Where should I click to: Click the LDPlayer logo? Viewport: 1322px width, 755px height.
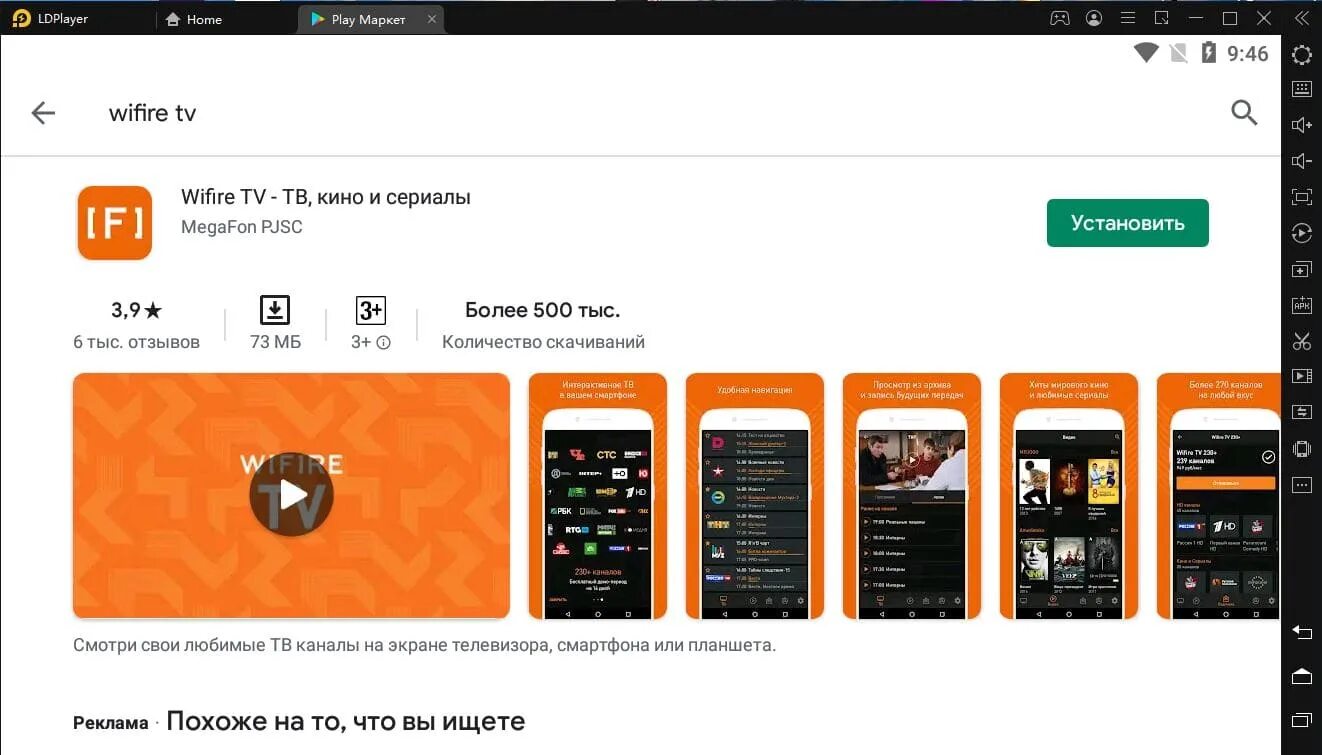click(x=22, y=19)
